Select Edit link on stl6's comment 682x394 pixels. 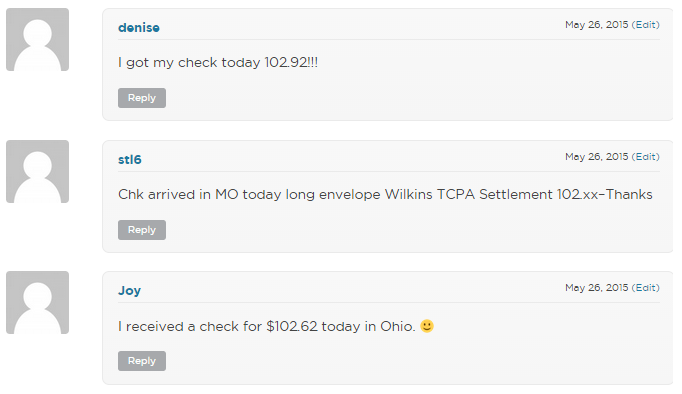pos(645,157)
